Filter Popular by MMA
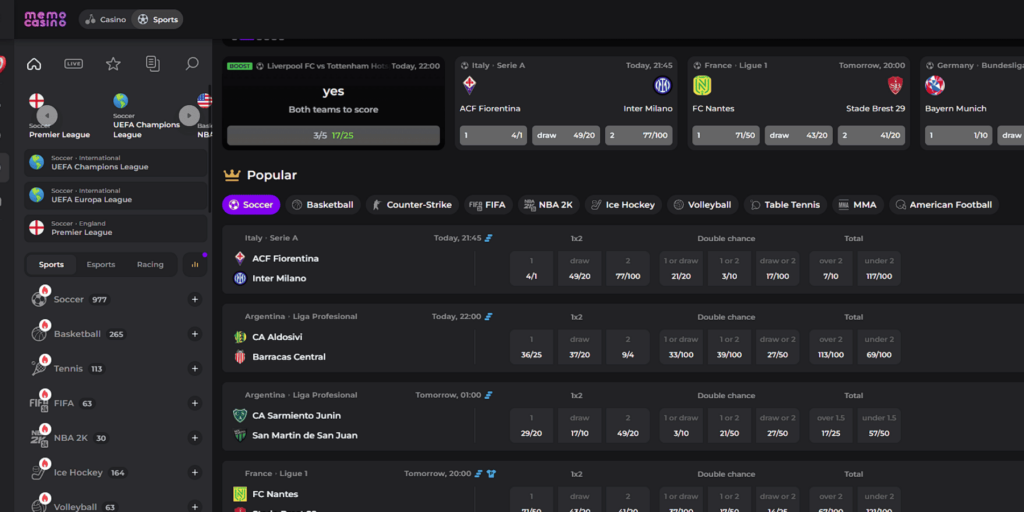Image resolution: width=1024 pixels, height=512 pixels. tap(858, 205)
